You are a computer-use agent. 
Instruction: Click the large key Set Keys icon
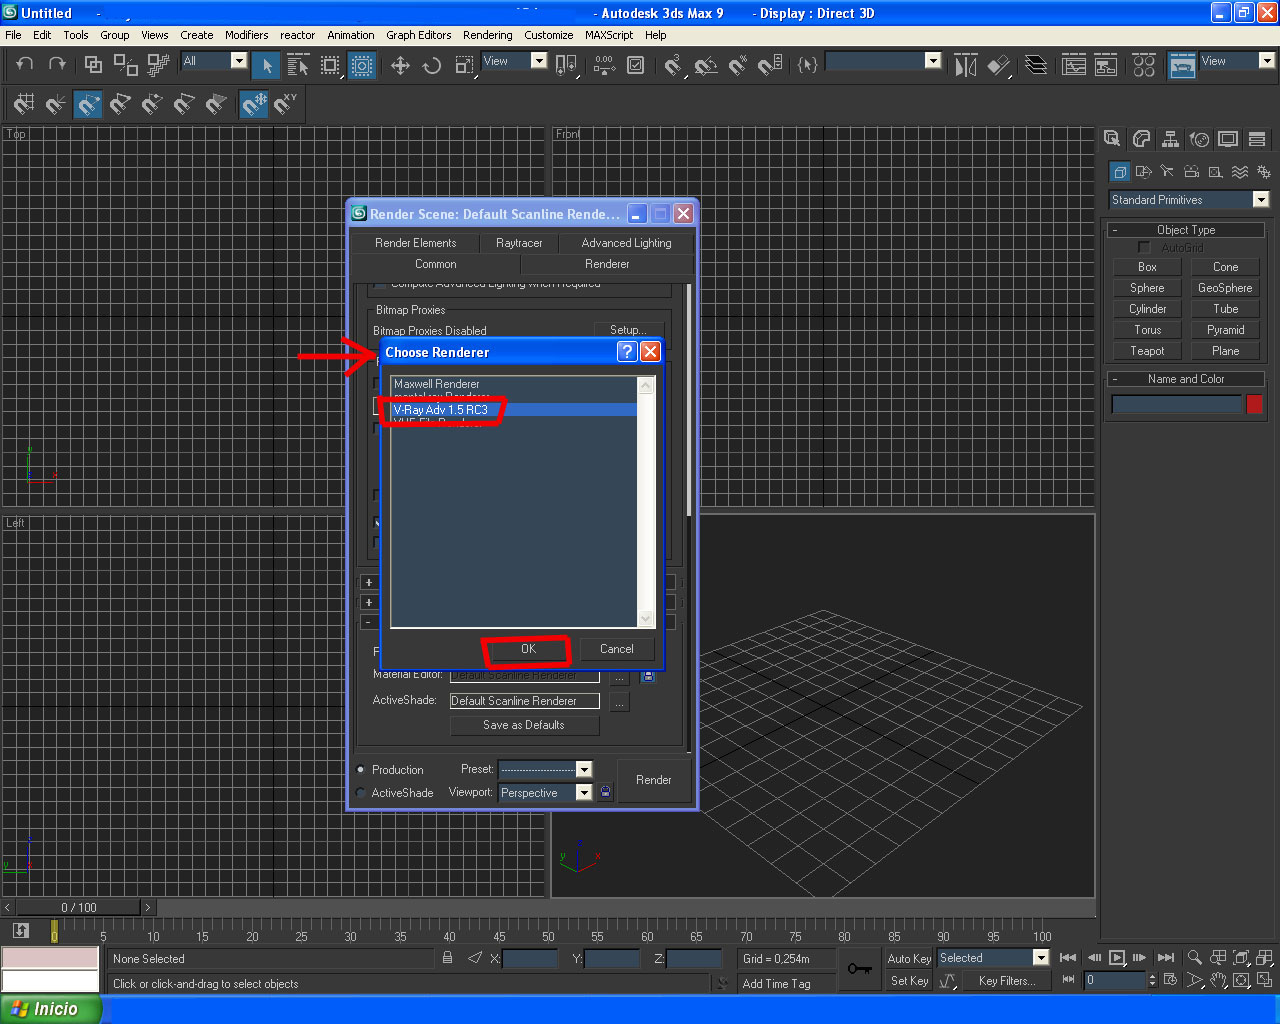point(859,969)
